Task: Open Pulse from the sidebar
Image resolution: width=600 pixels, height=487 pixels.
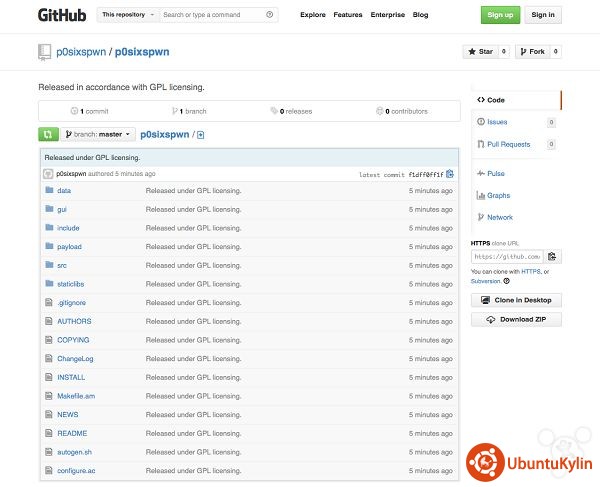Action: pos(495,173)
